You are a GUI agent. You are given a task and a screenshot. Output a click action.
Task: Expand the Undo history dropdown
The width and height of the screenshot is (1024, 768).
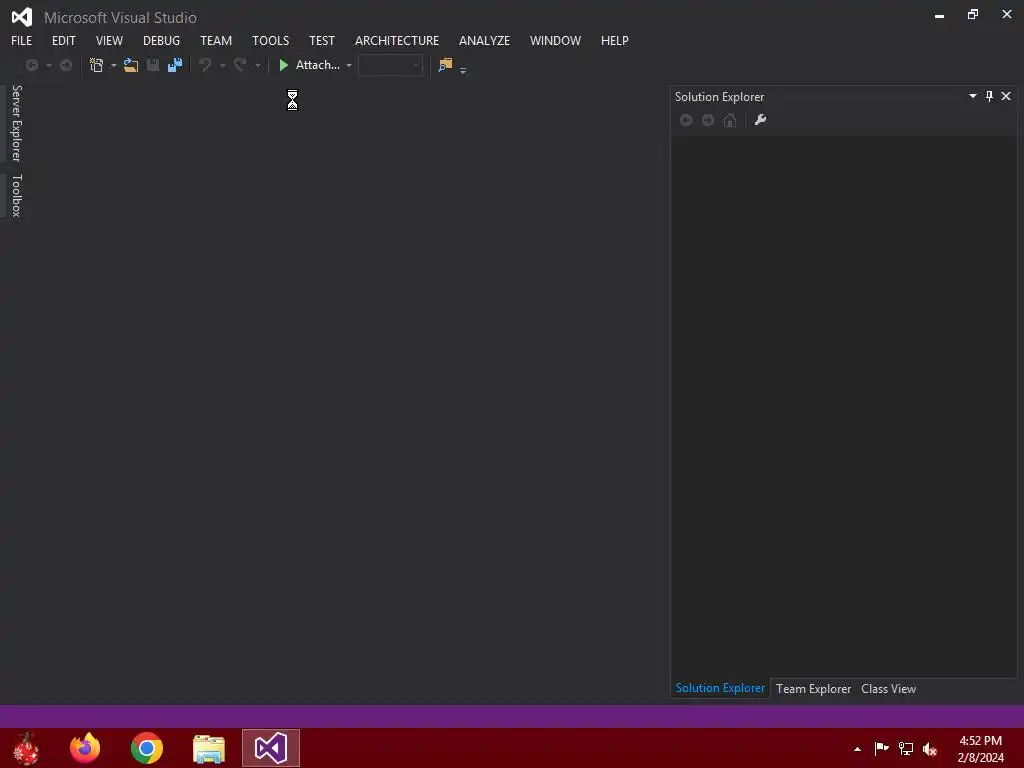tap(222, 65)
